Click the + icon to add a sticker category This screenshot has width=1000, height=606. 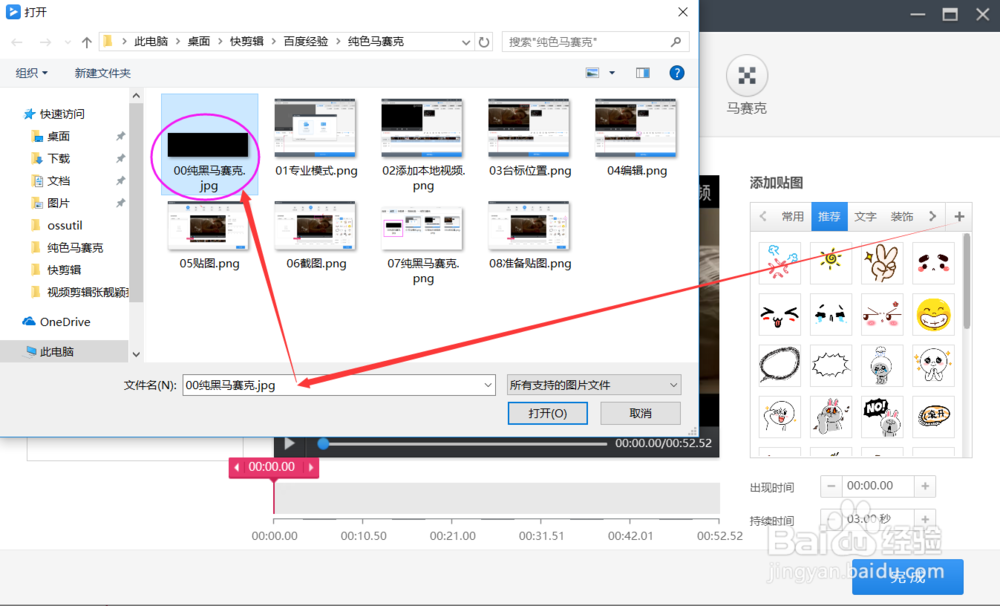point(959,216)
